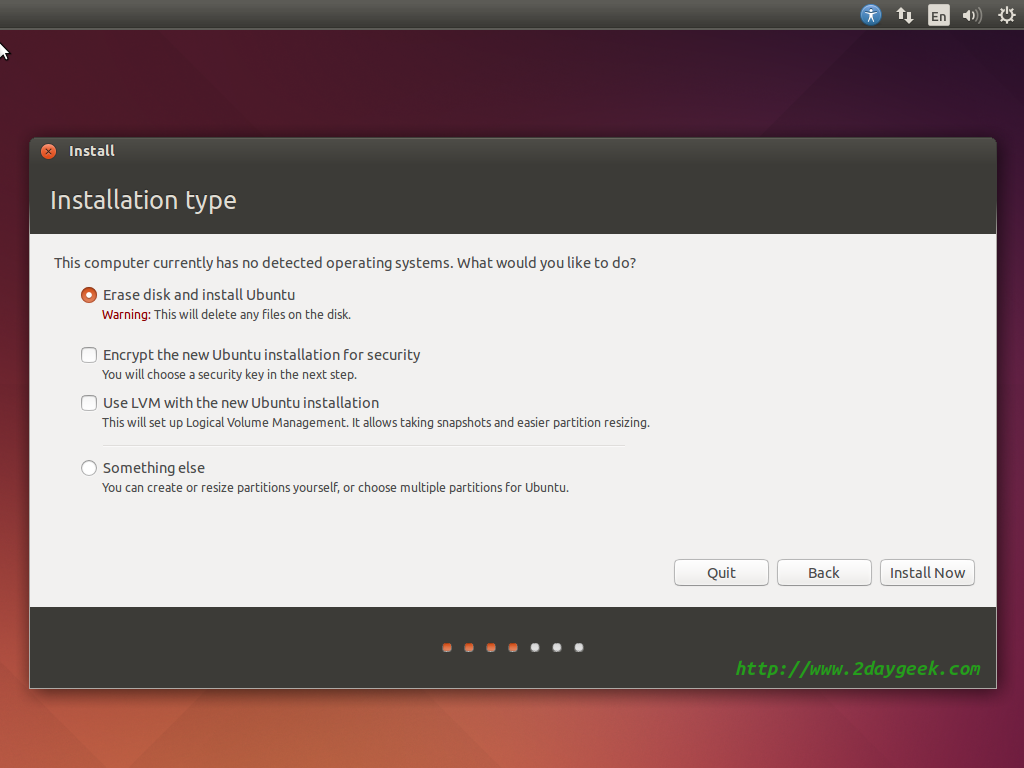The width and height of the screenshot is (1024, 768).
Task: Open the En keyboard layout indicator
Action: pyautogui.click(x=938, y=15)
